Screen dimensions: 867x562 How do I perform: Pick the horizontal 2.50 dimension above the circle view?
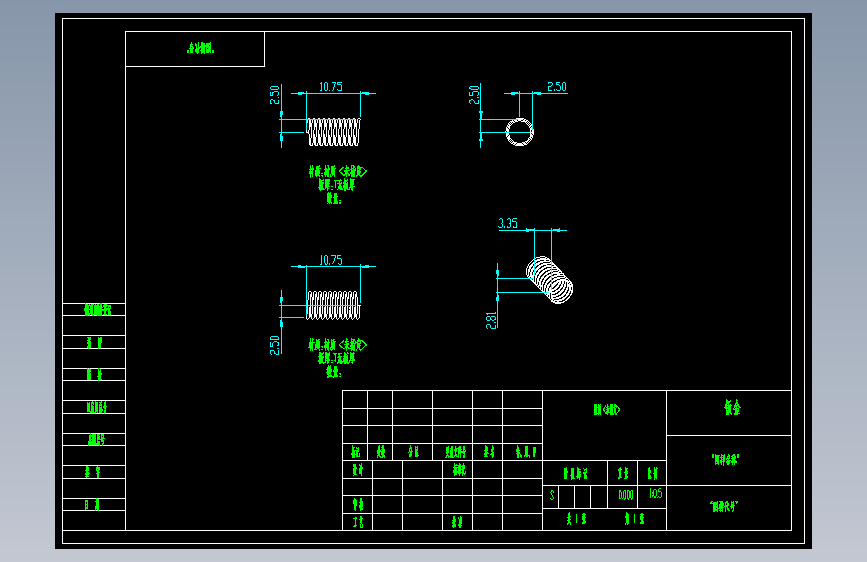(x=557, y=87)
